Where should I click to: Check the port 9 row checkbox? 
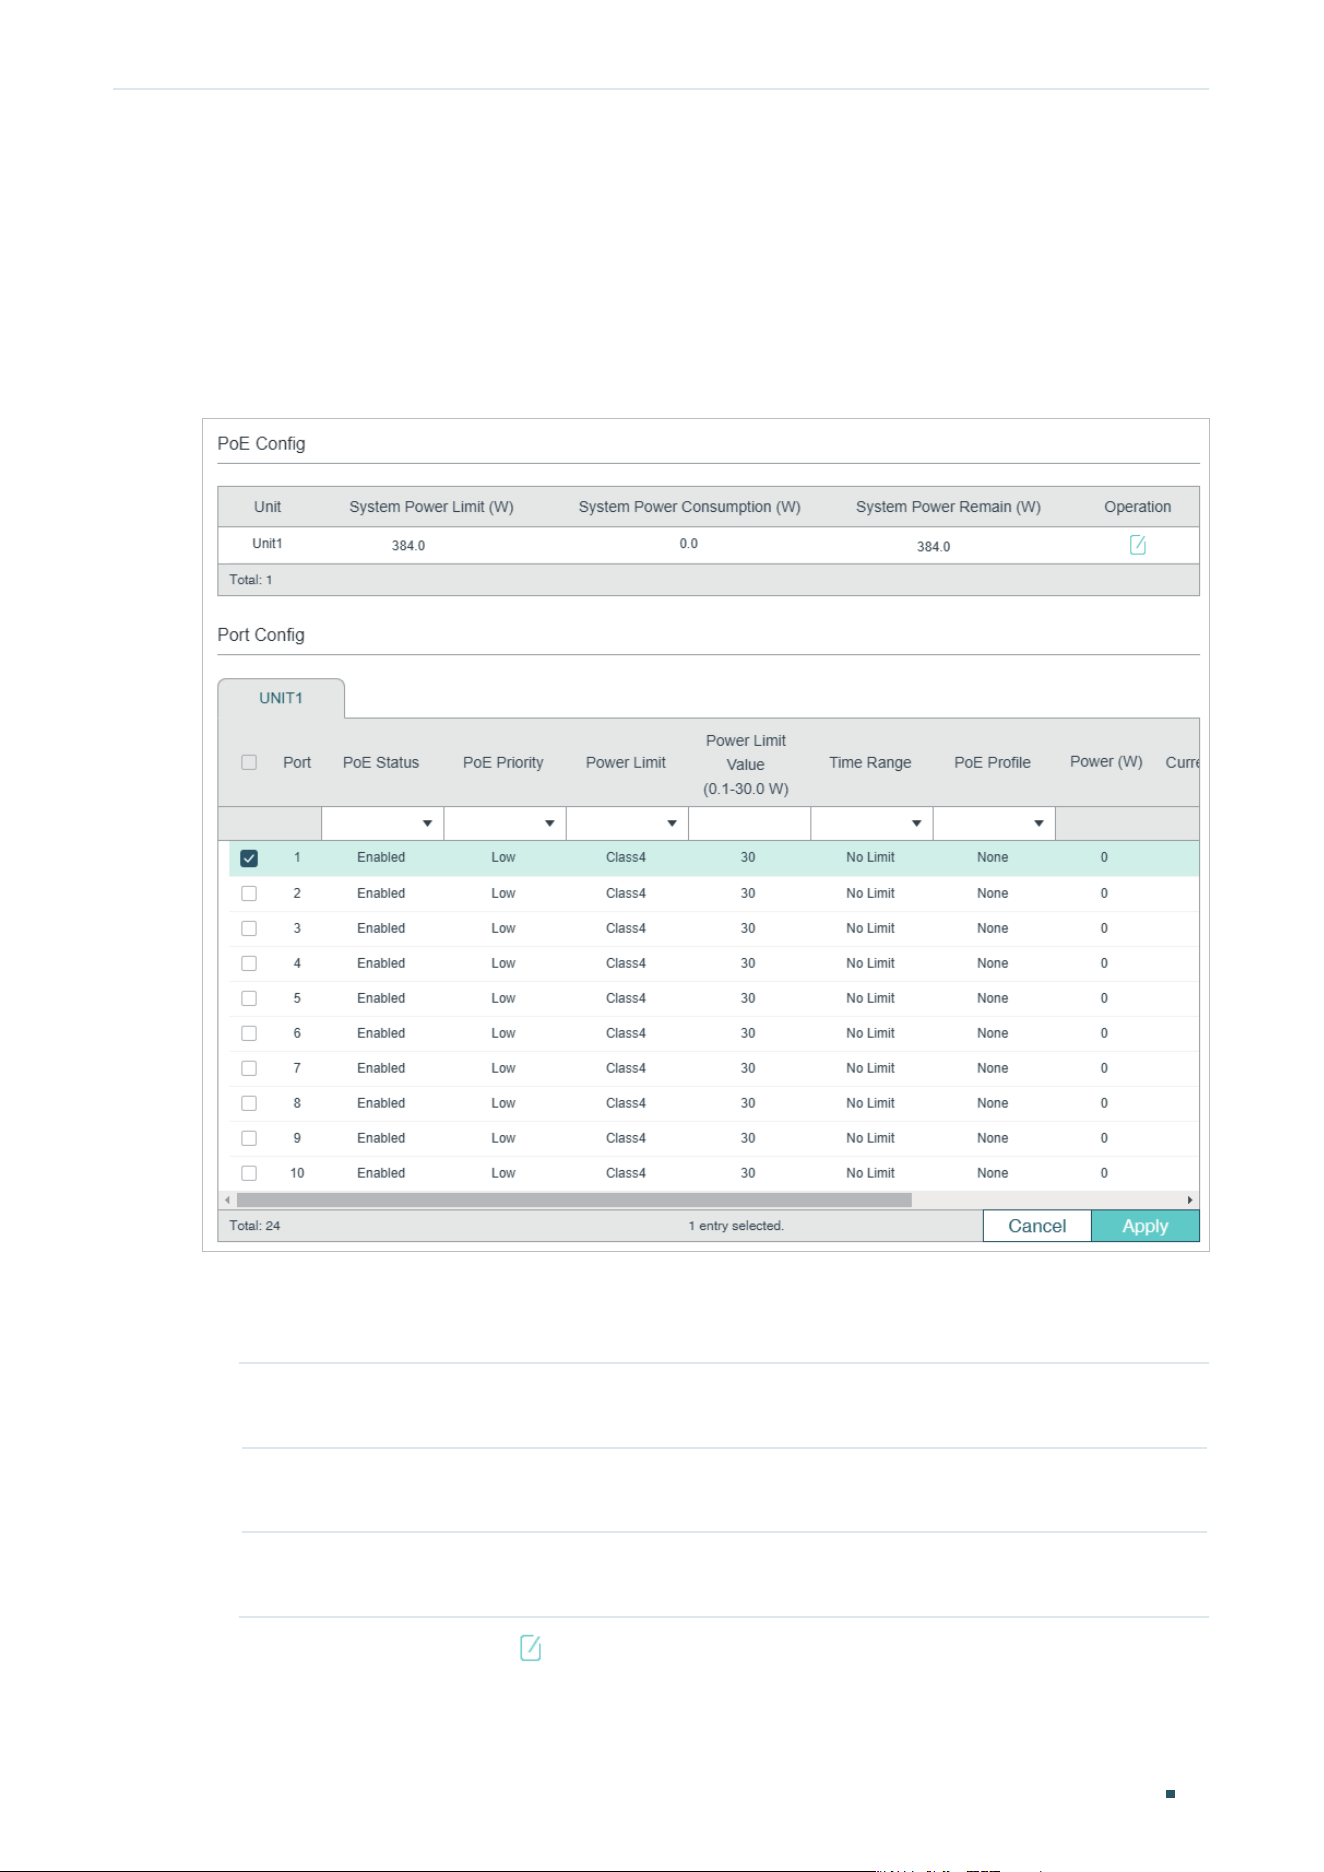249,1138
